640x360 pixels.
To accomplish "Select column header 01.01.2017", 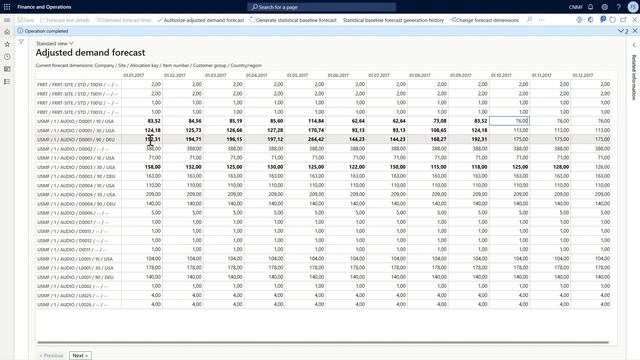I will point(134,75).
